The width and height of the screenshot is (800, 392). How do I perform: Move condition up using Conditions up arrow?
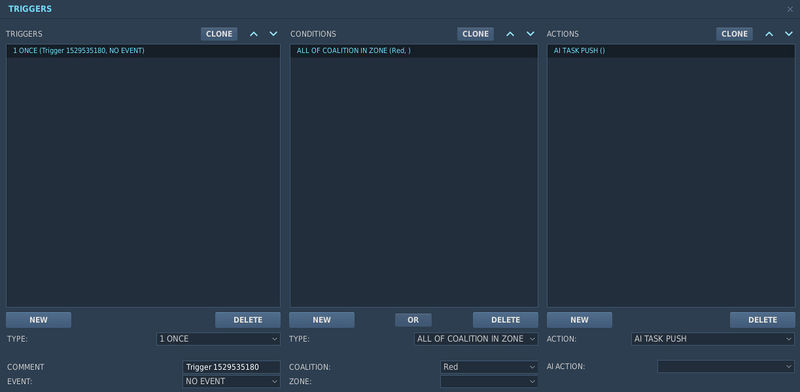pos(510,34)
